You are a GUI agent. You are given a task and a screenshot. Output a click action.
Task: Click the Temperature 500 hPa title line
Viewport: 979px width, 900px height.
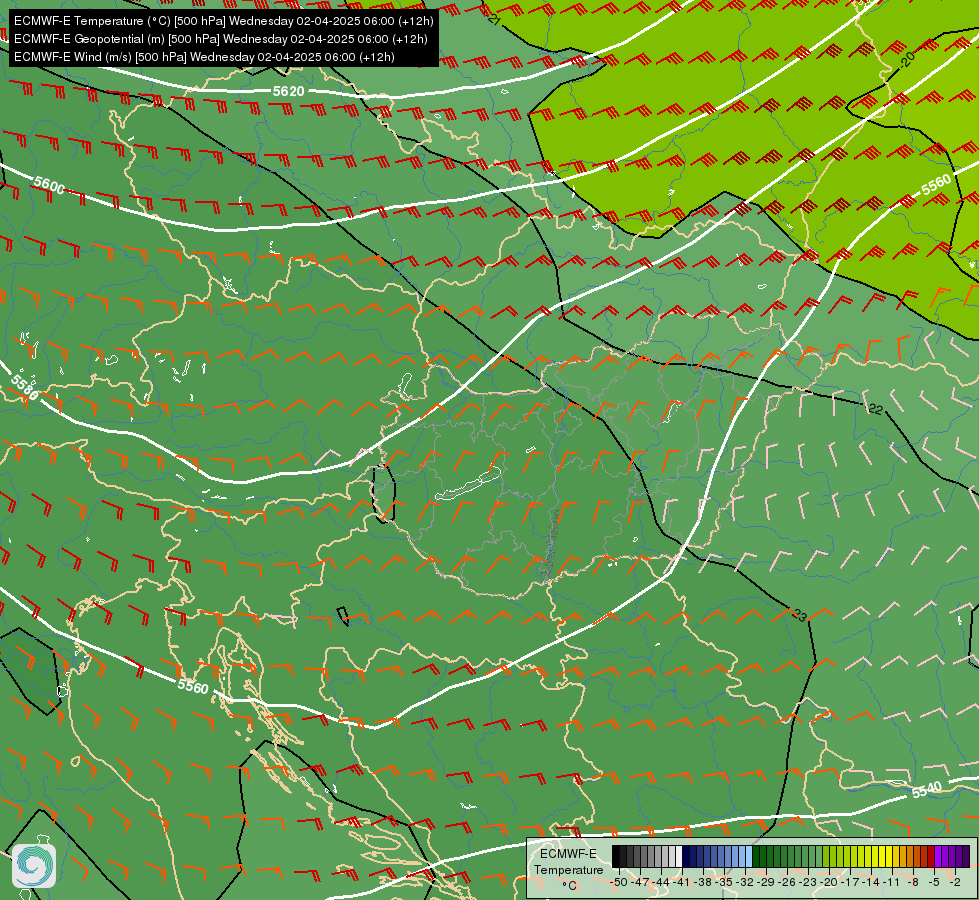[x=224, y=21]
